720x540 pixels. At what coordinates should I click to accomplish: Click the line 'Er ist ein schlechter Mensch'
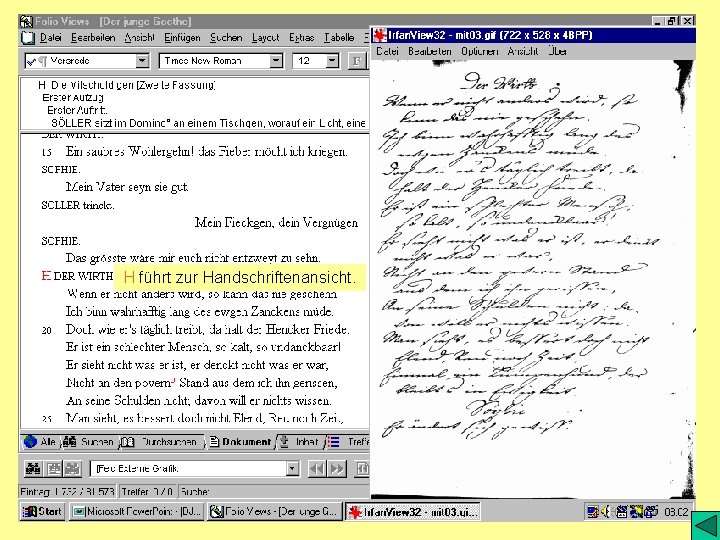[203, 347]
